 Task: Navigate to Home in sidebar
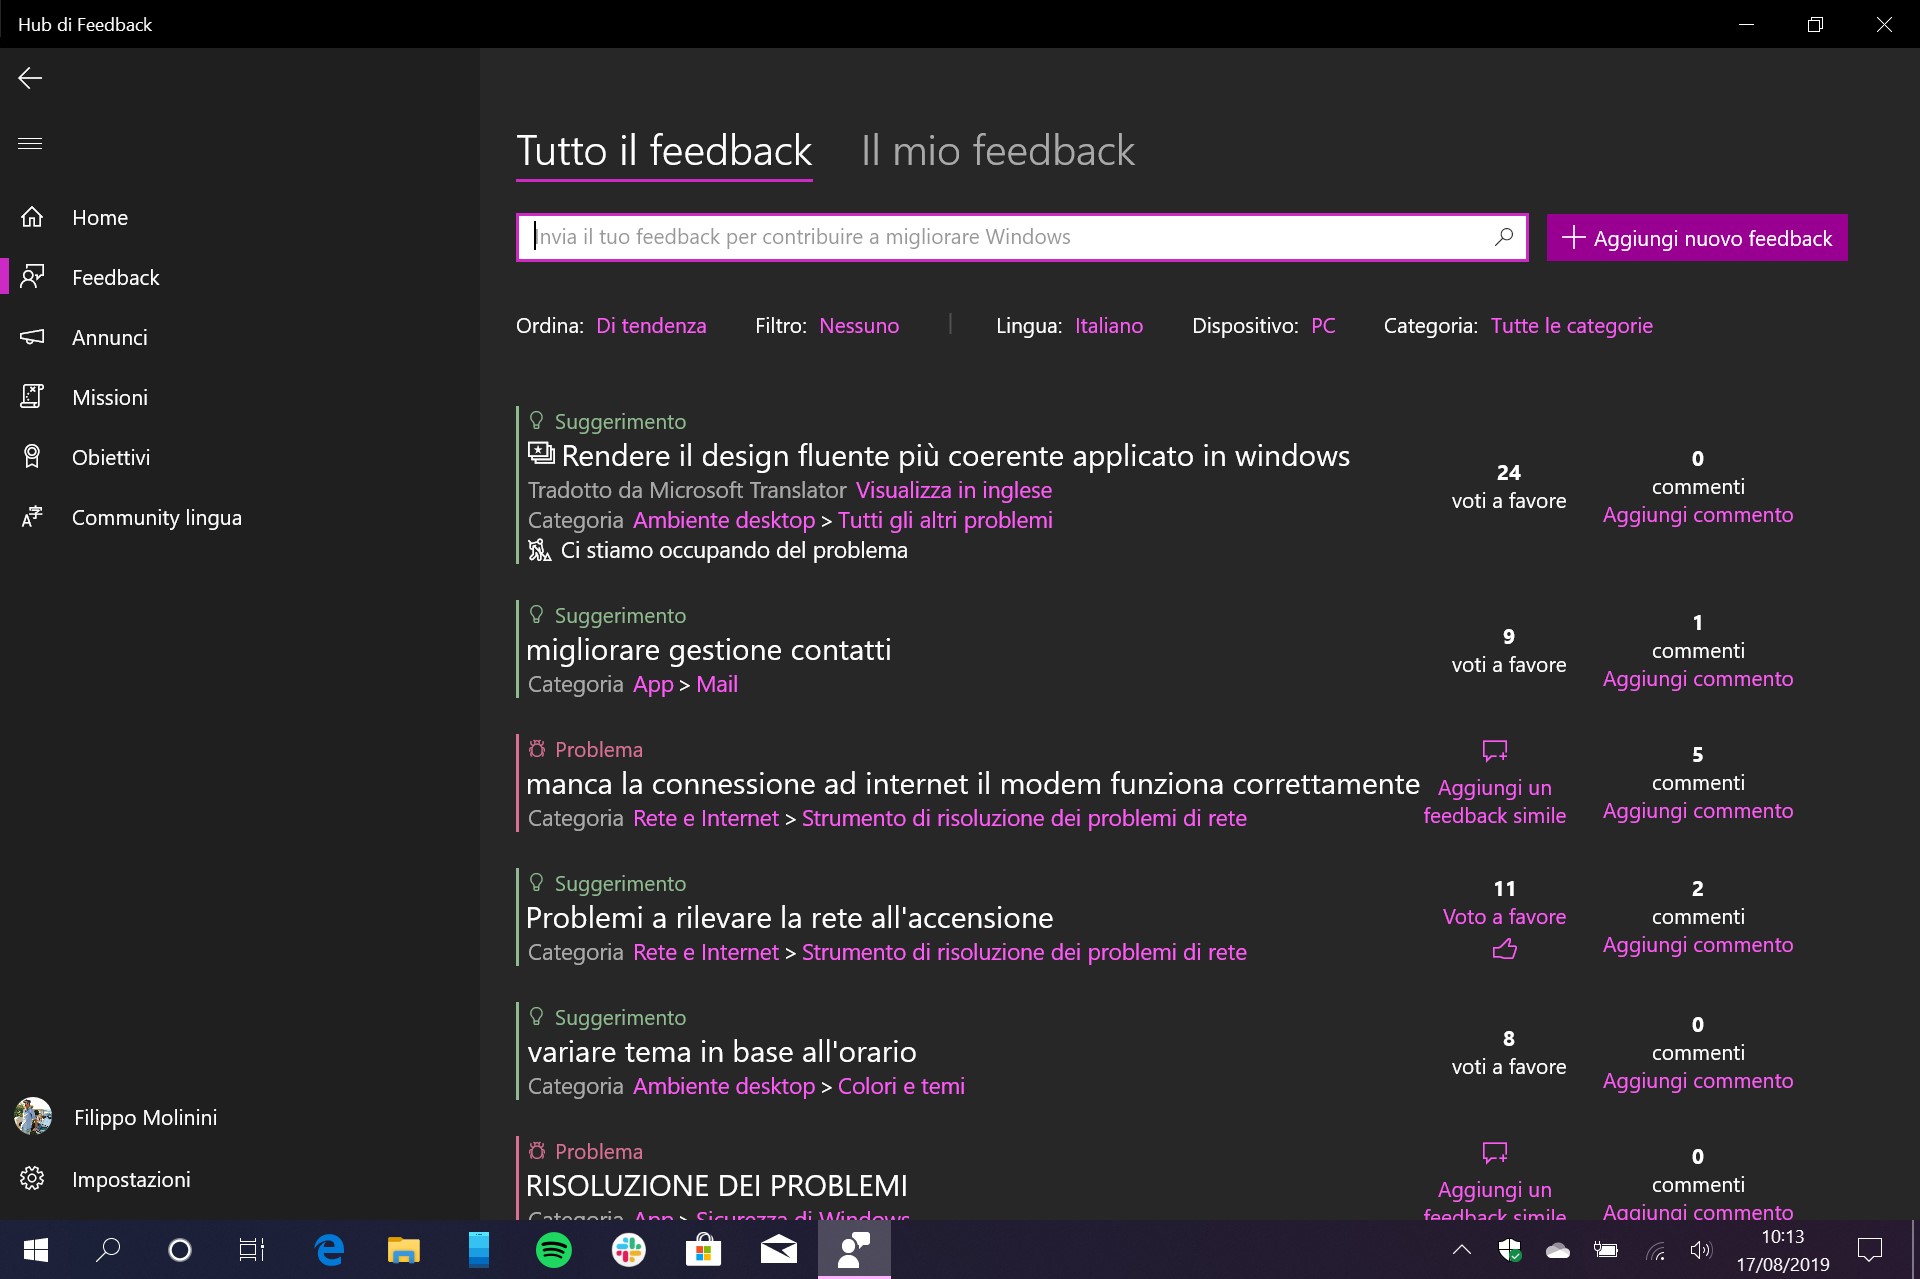click(x=98, y=216)
